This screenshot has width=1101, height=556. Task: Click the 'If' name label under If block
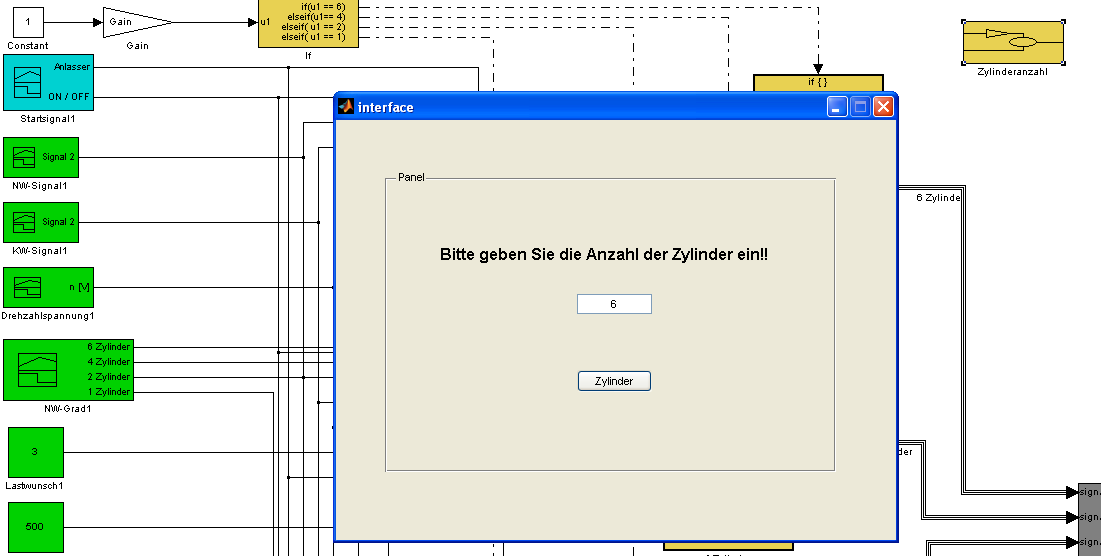point(308,55)
